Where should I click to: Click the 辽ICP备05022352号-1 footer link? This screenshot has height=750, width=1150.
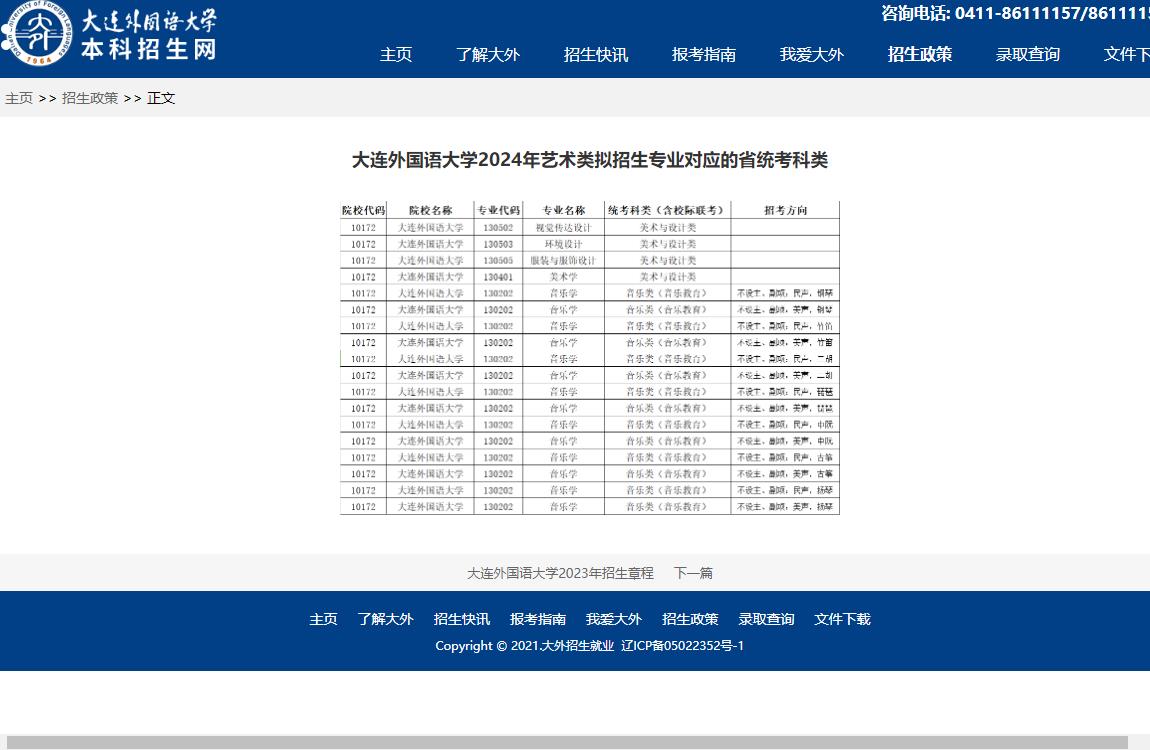[x=682, y=645]
